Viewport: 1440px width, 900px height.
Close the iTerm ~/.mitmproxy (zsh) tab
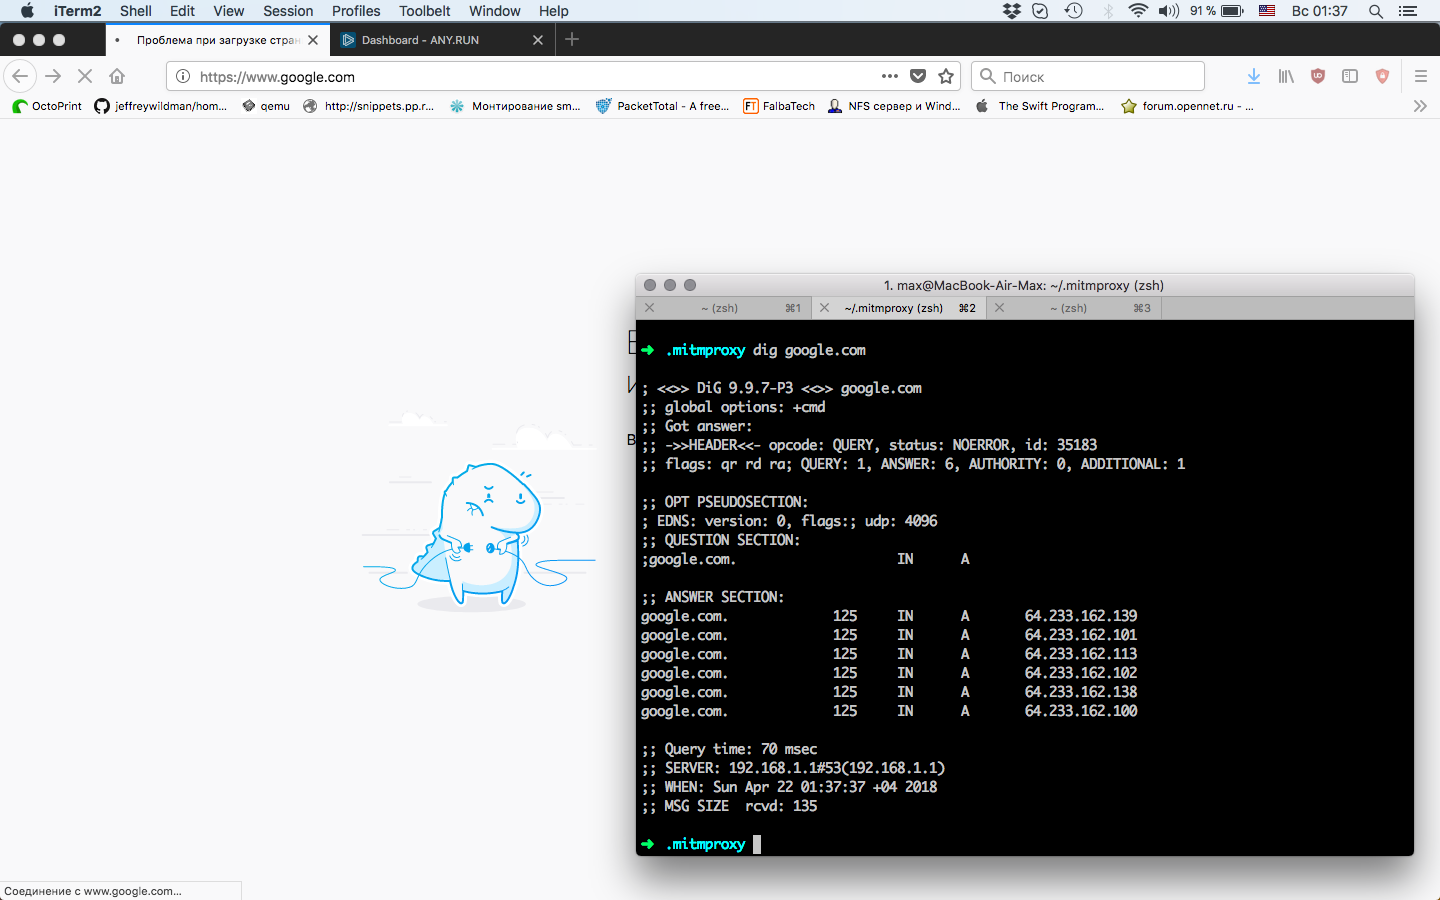point(824,308)
